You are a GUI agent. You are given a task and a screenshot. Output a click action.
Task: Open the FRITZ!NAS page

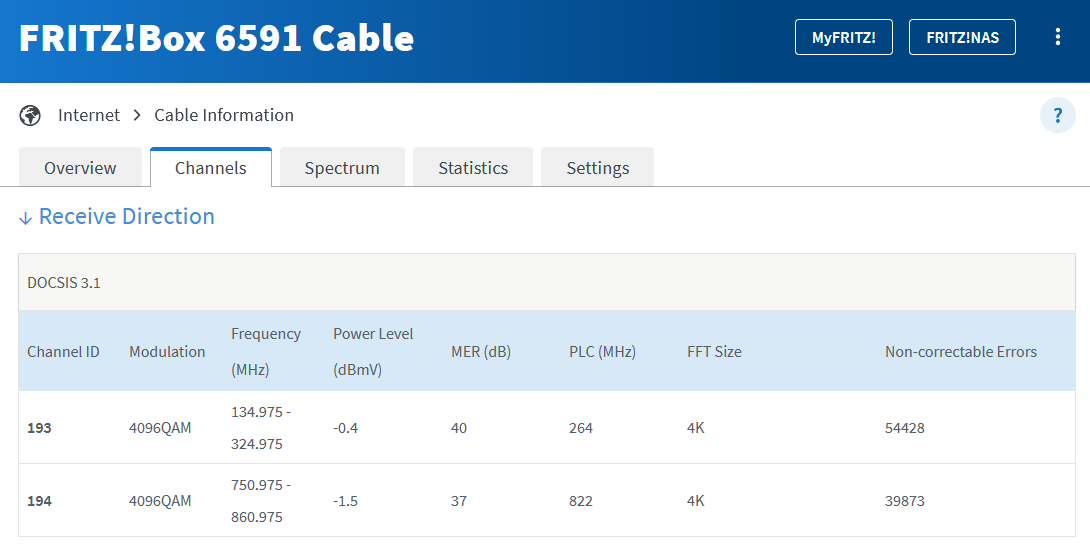(962, 37)
